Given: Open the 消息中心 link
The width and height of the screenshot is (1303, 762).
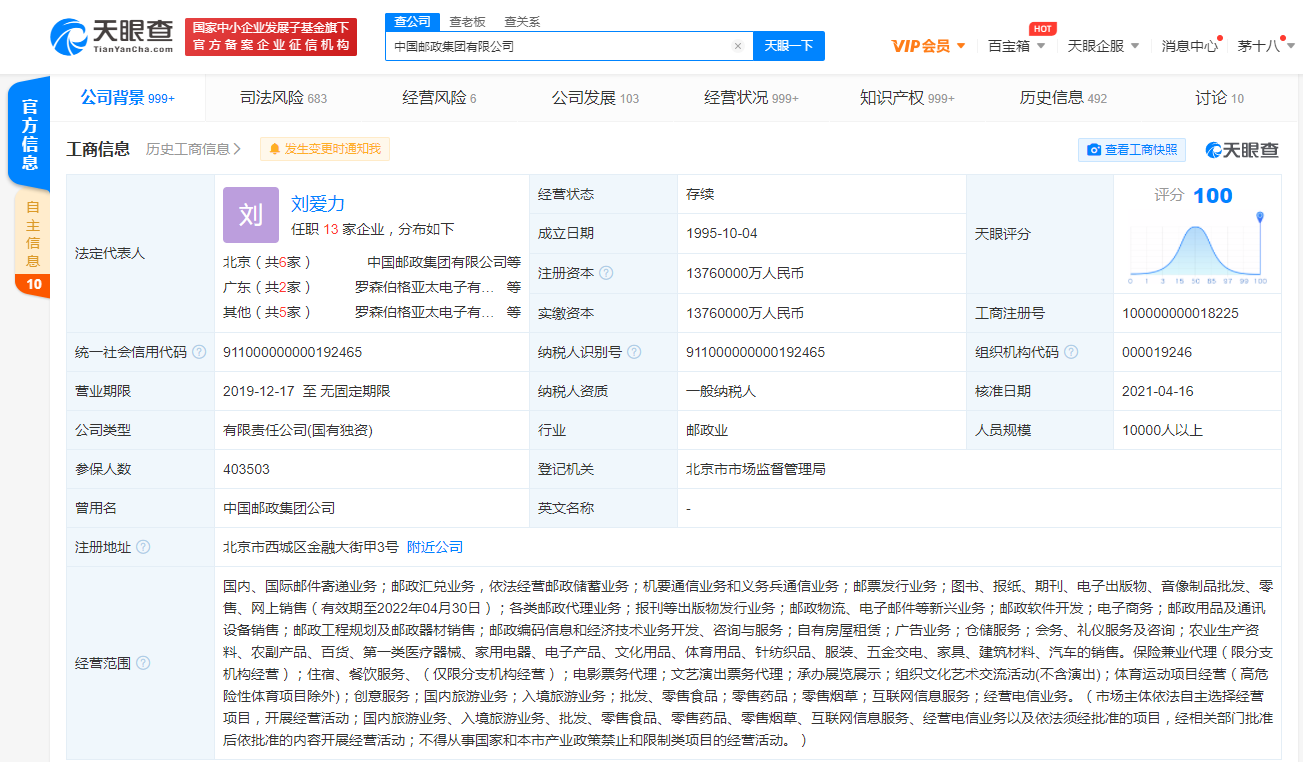Looking at the screenshot, I should click(x=1190, y=46).
